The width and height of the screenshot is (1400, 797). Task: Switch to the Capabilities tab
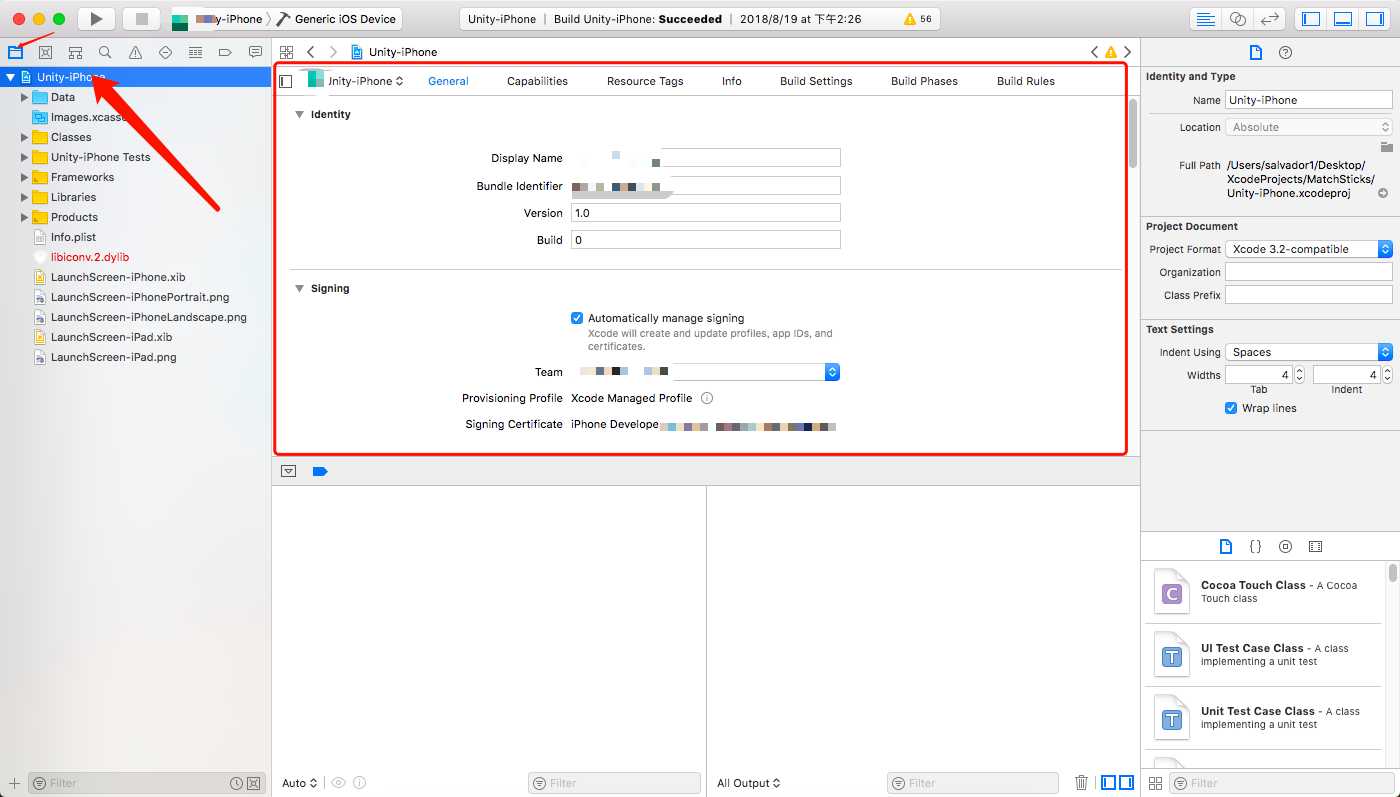(537, 81)
